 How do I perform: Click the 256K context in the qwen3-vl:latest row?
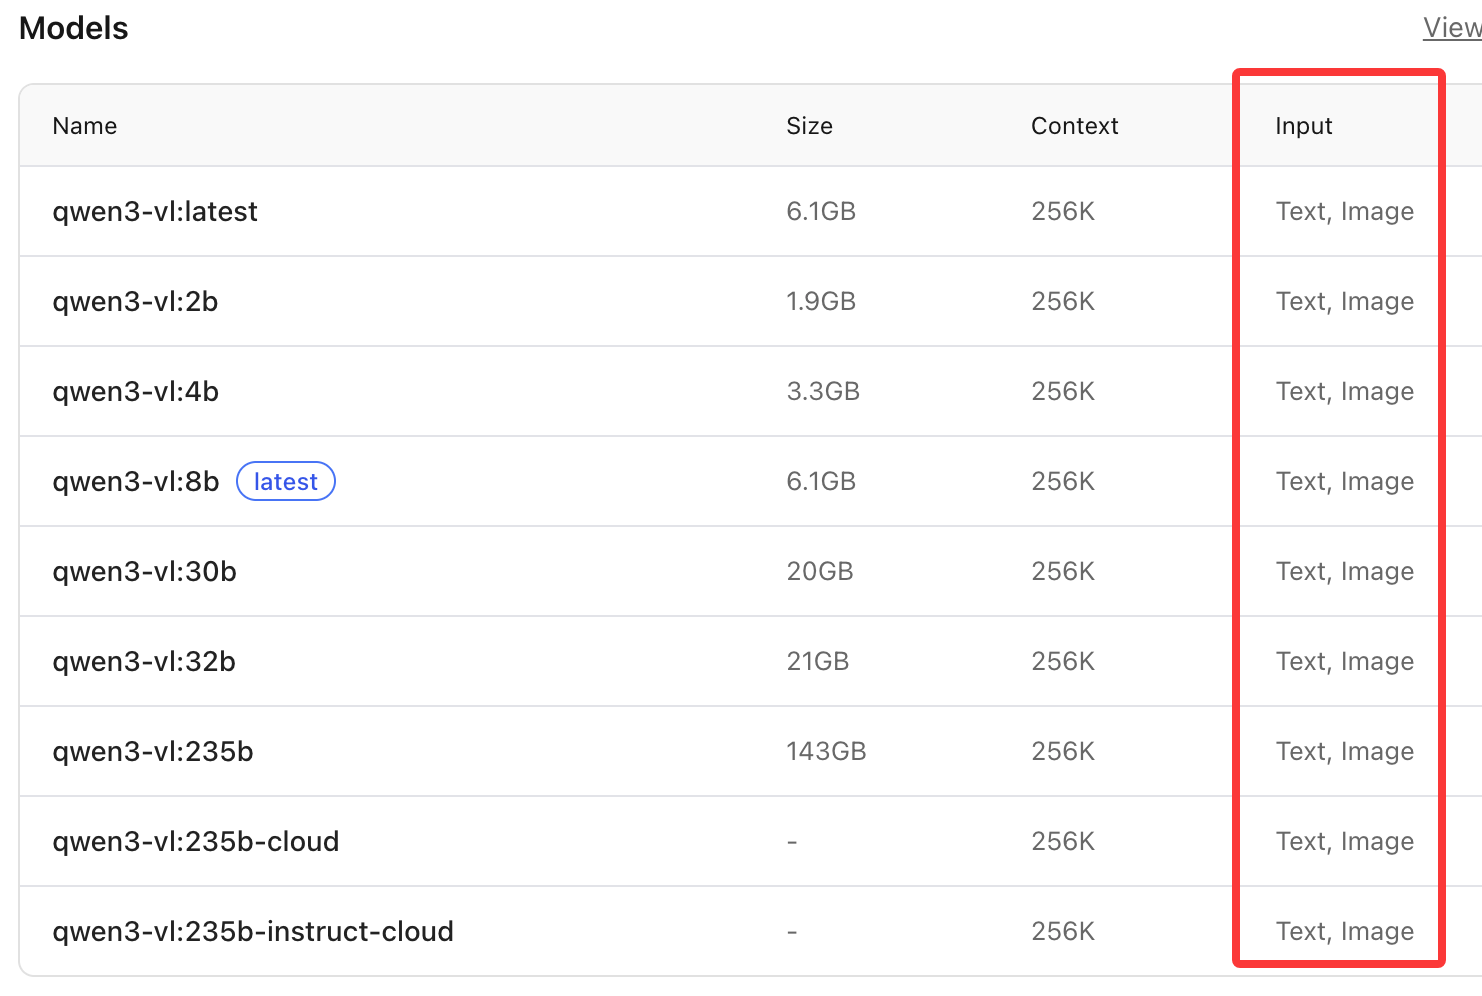1063,212
